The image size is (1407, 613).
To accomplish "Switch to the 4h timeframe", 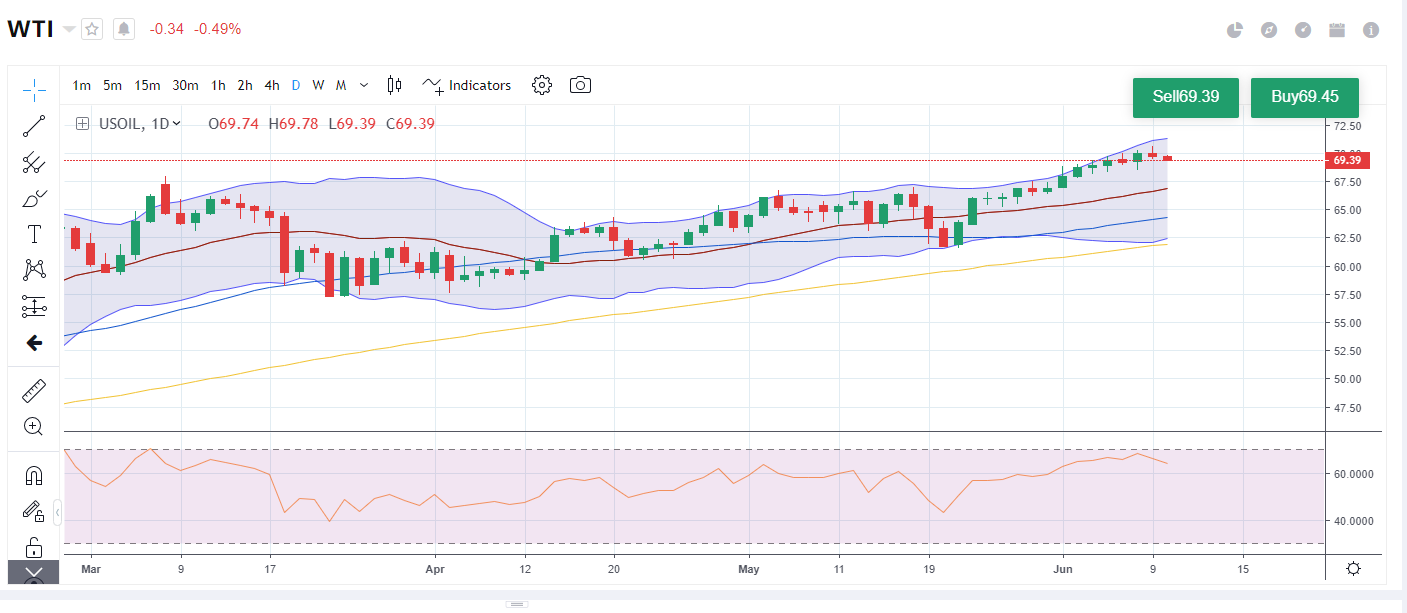I will [x=272, y=85].
